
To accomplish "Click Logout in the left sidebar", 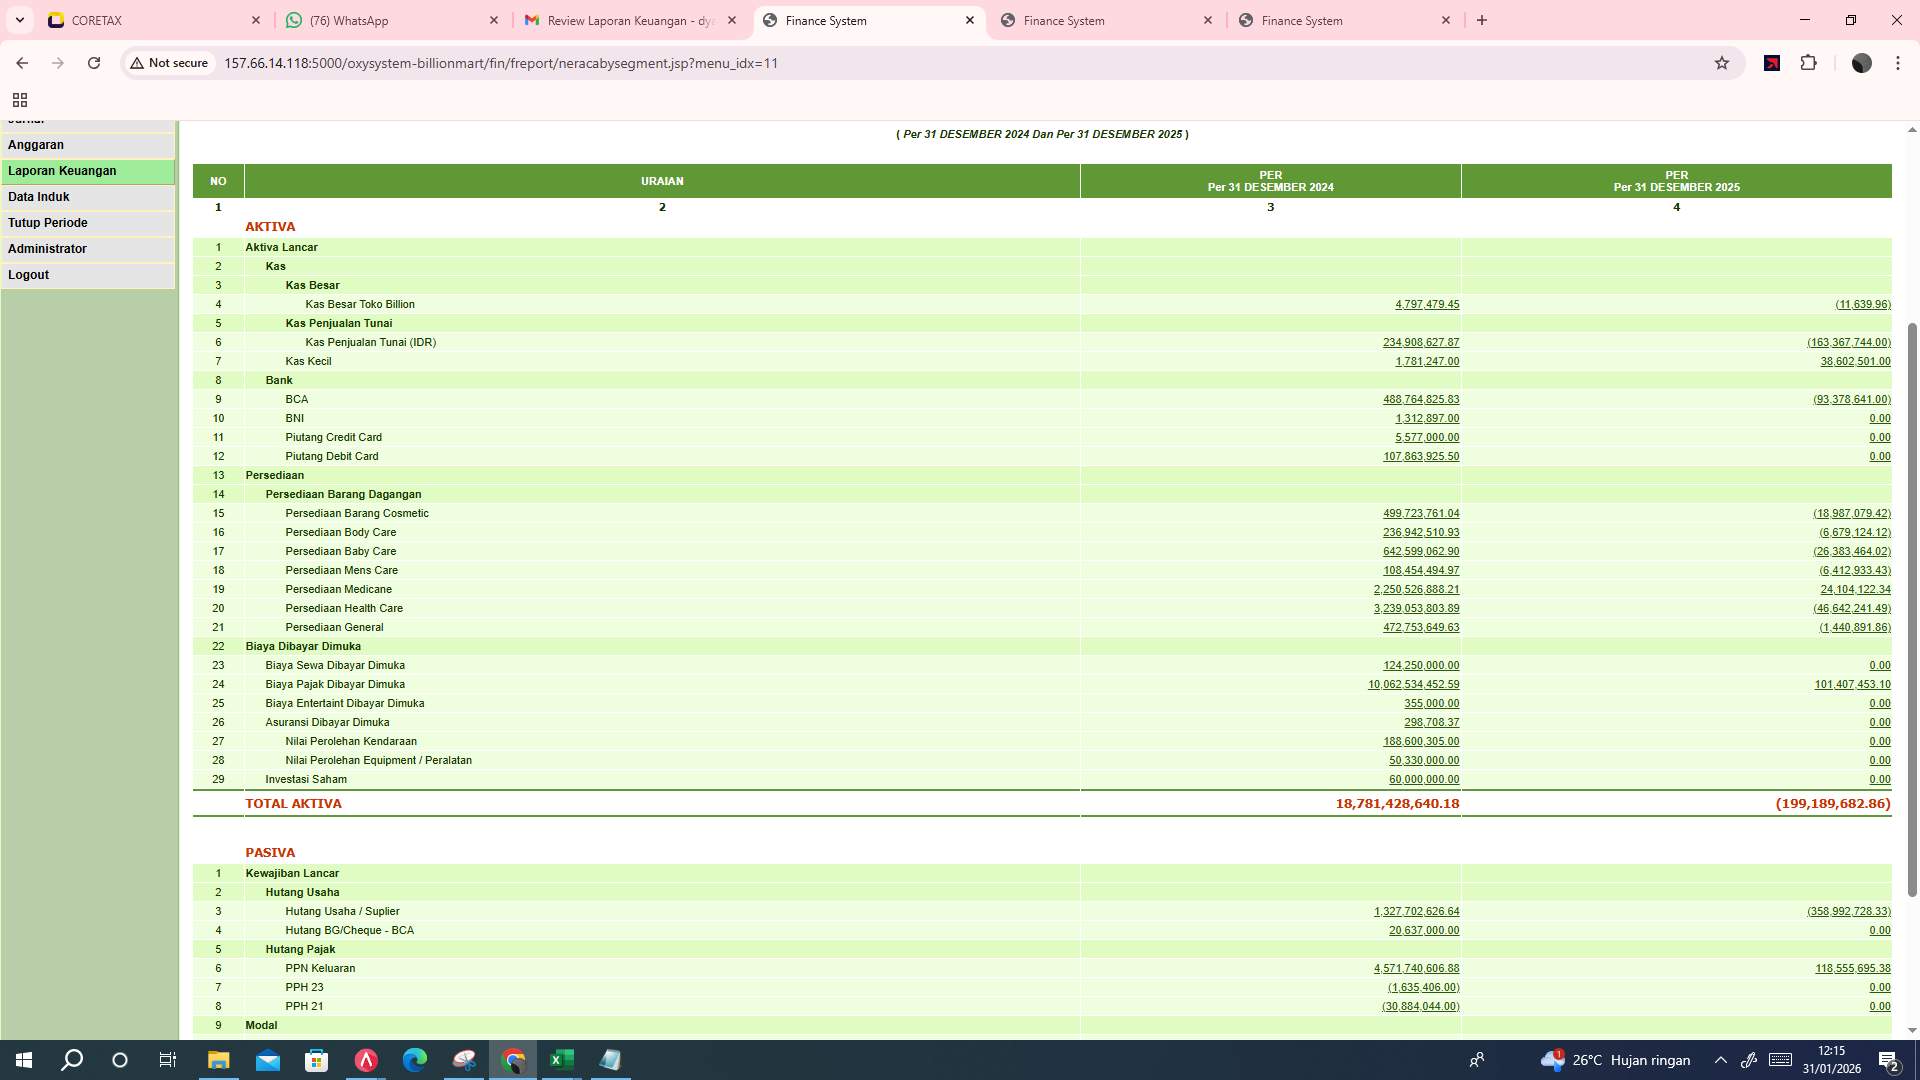I will tap(29, 274).
